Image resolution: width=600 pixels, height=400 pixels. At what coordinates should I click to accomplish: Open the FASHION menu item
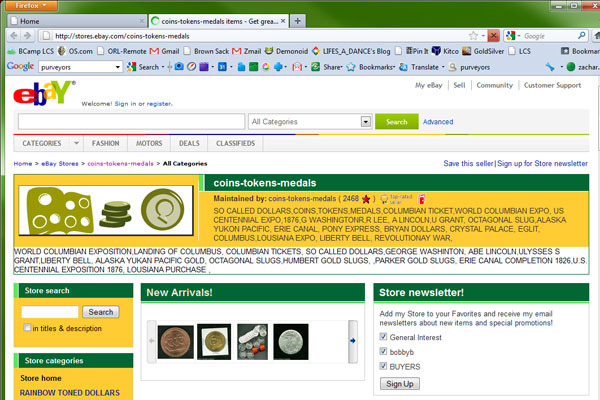coord(105,143)
